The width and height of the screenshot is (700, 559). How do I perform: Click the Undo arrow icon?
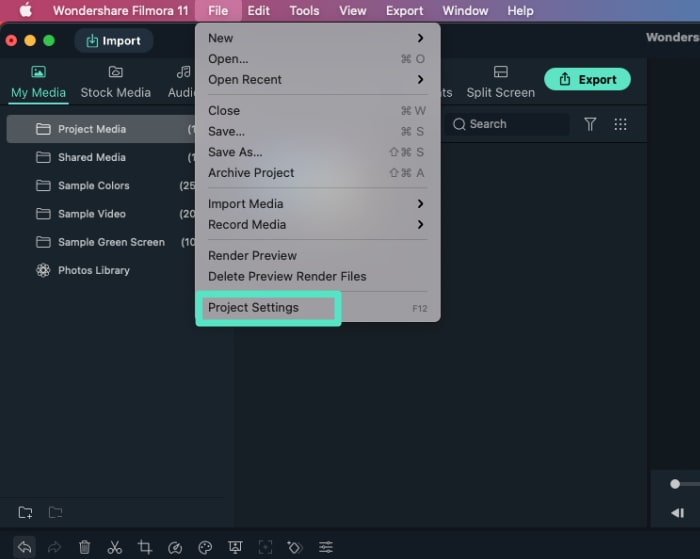(x=25, y=547)
